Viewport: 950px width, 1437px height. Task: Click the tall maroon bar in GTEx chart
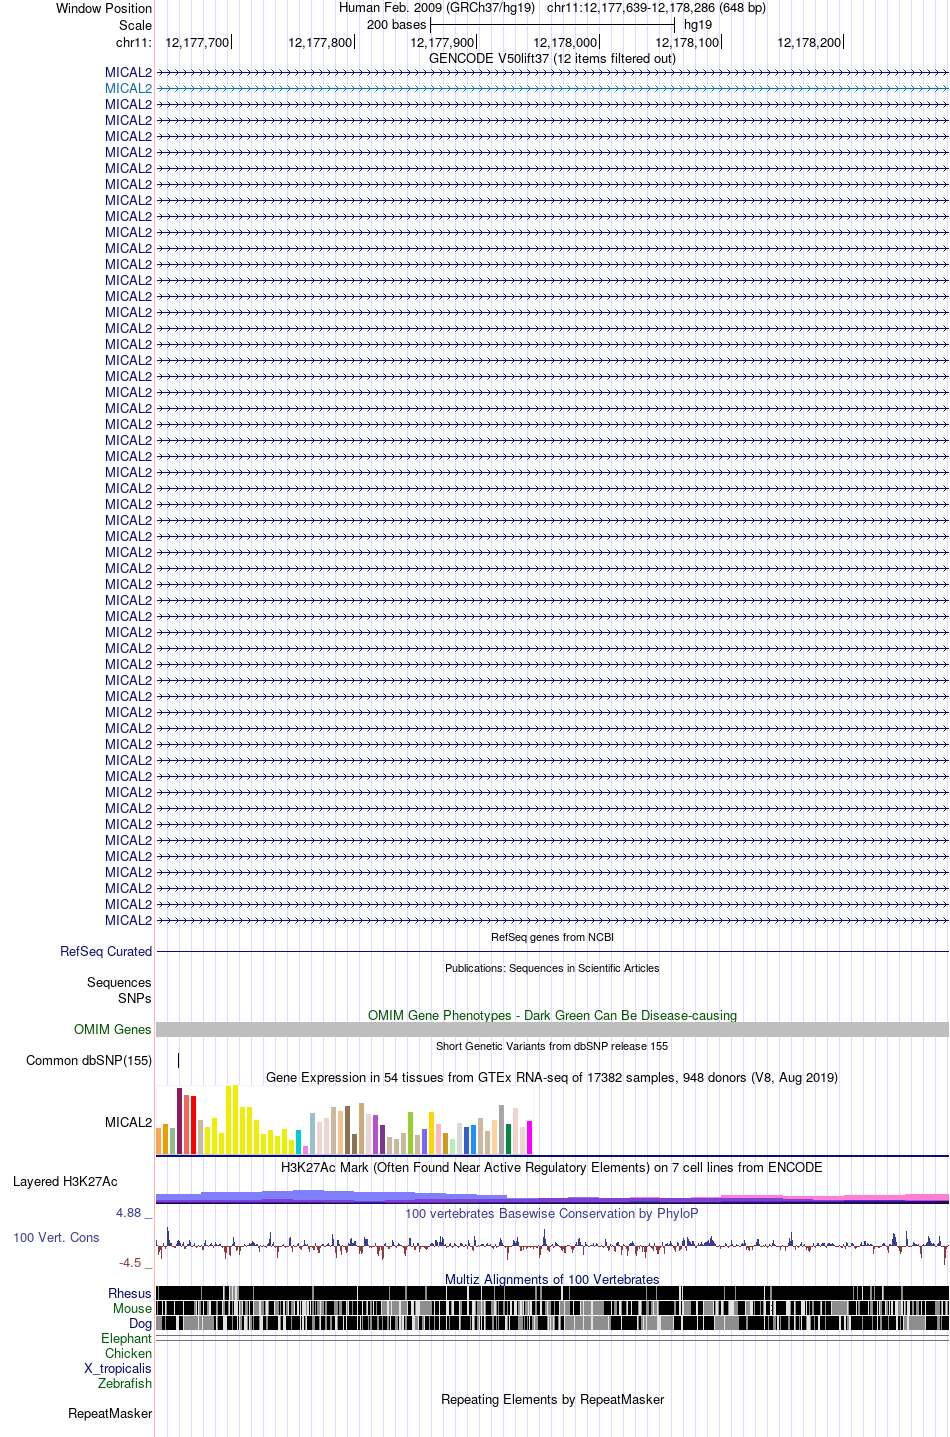(x=179, y=1121)
